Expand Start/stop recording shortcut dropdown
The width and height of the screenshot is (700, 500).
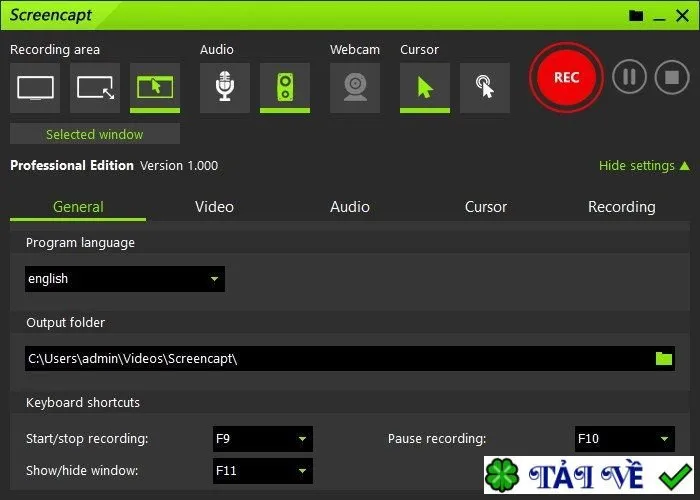pyautogui.click(x=262, y=439)
